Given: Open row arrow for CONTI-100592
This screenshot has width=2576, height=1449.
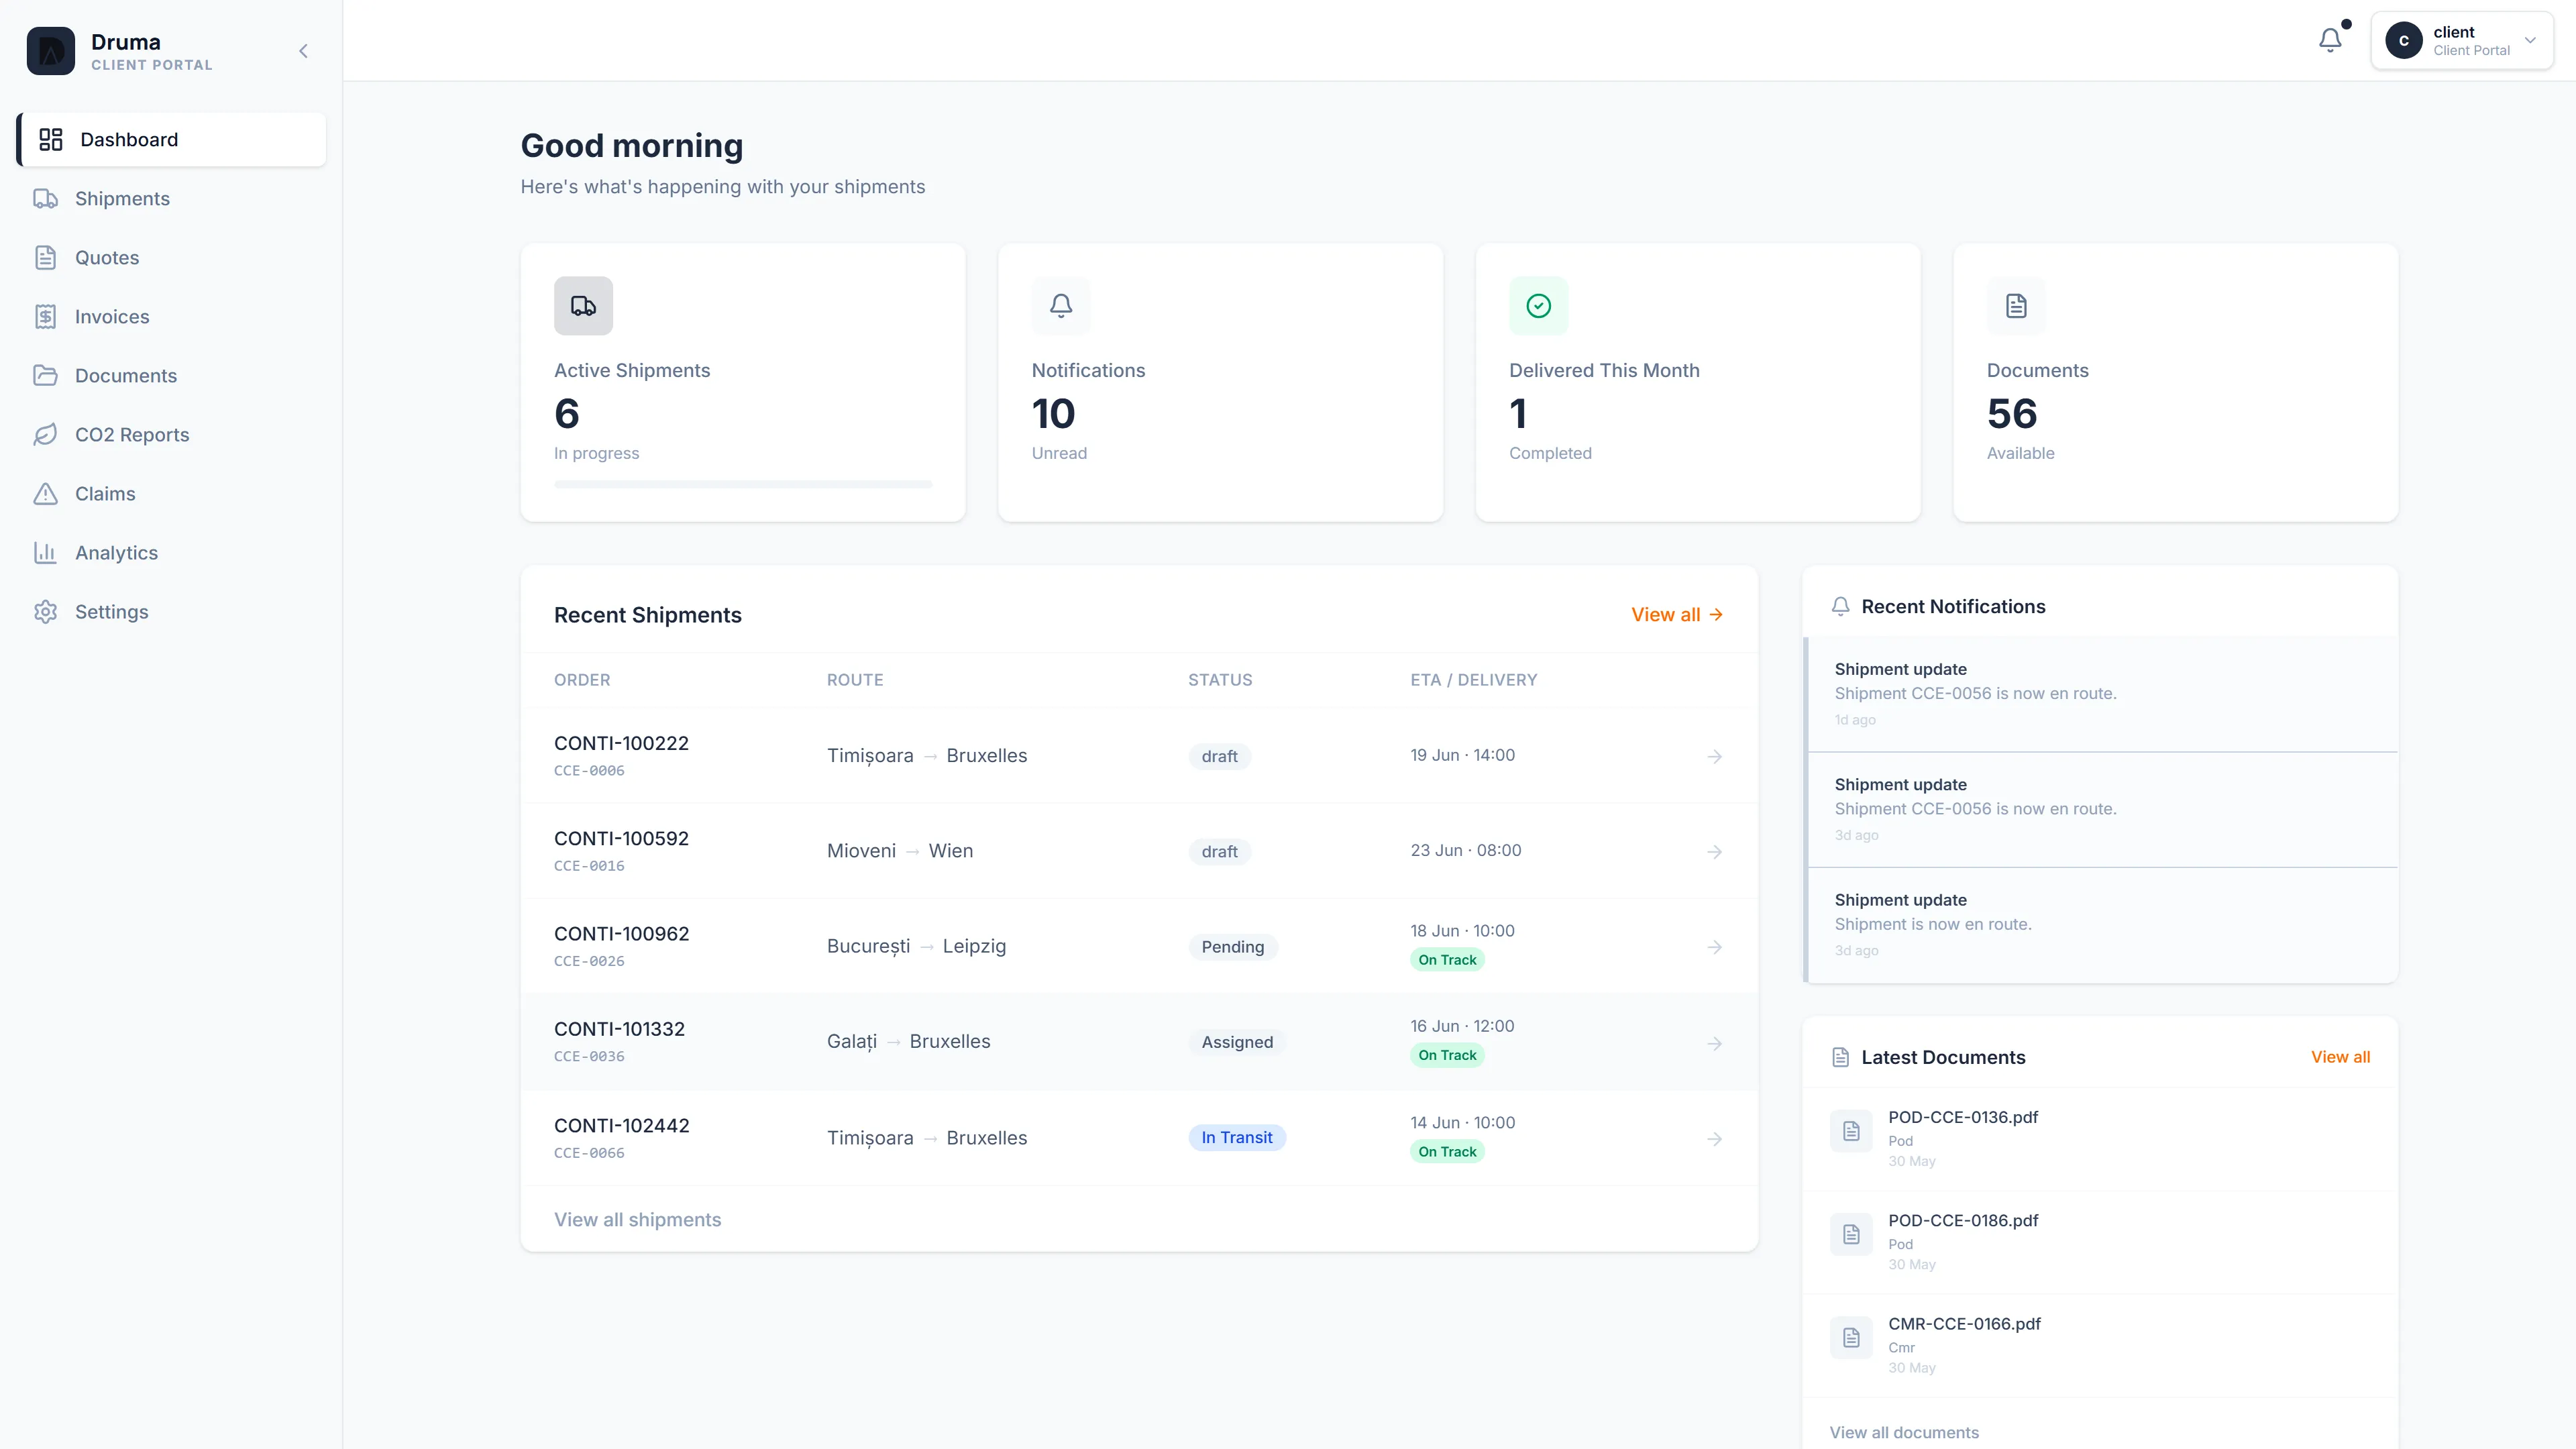Looking at the screenshot, I should pos(1714,852).
